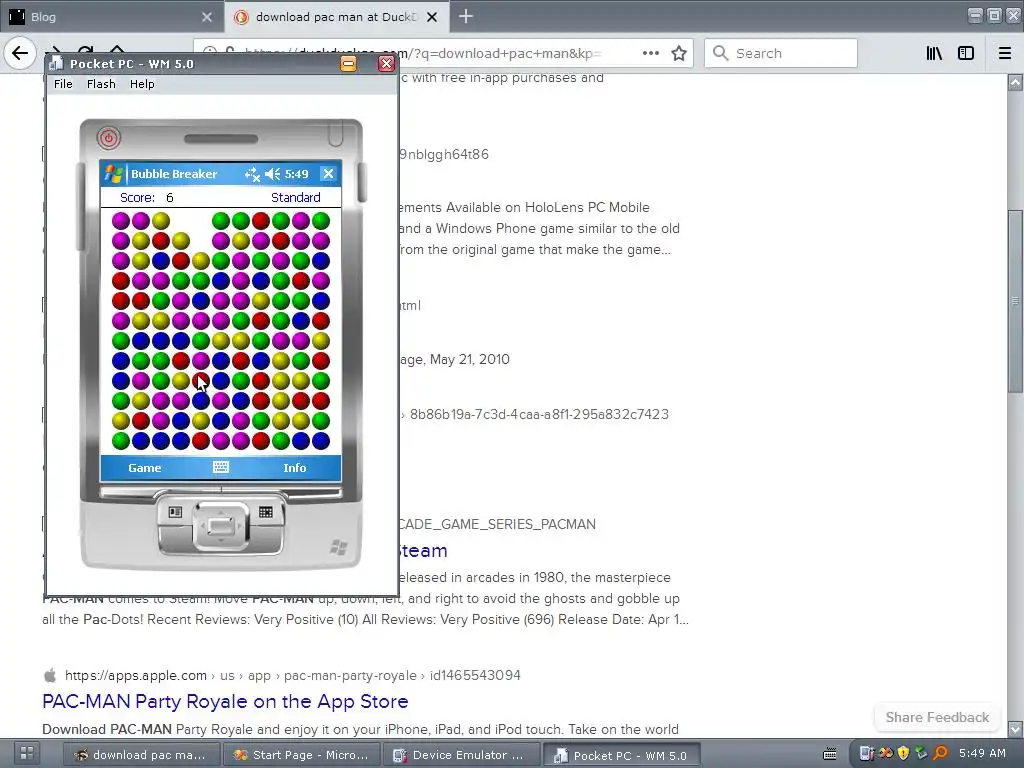This screenshot has height=768, width=1024.
Task: Toggle the browser sidebar icon
Action: pos(966,53)
